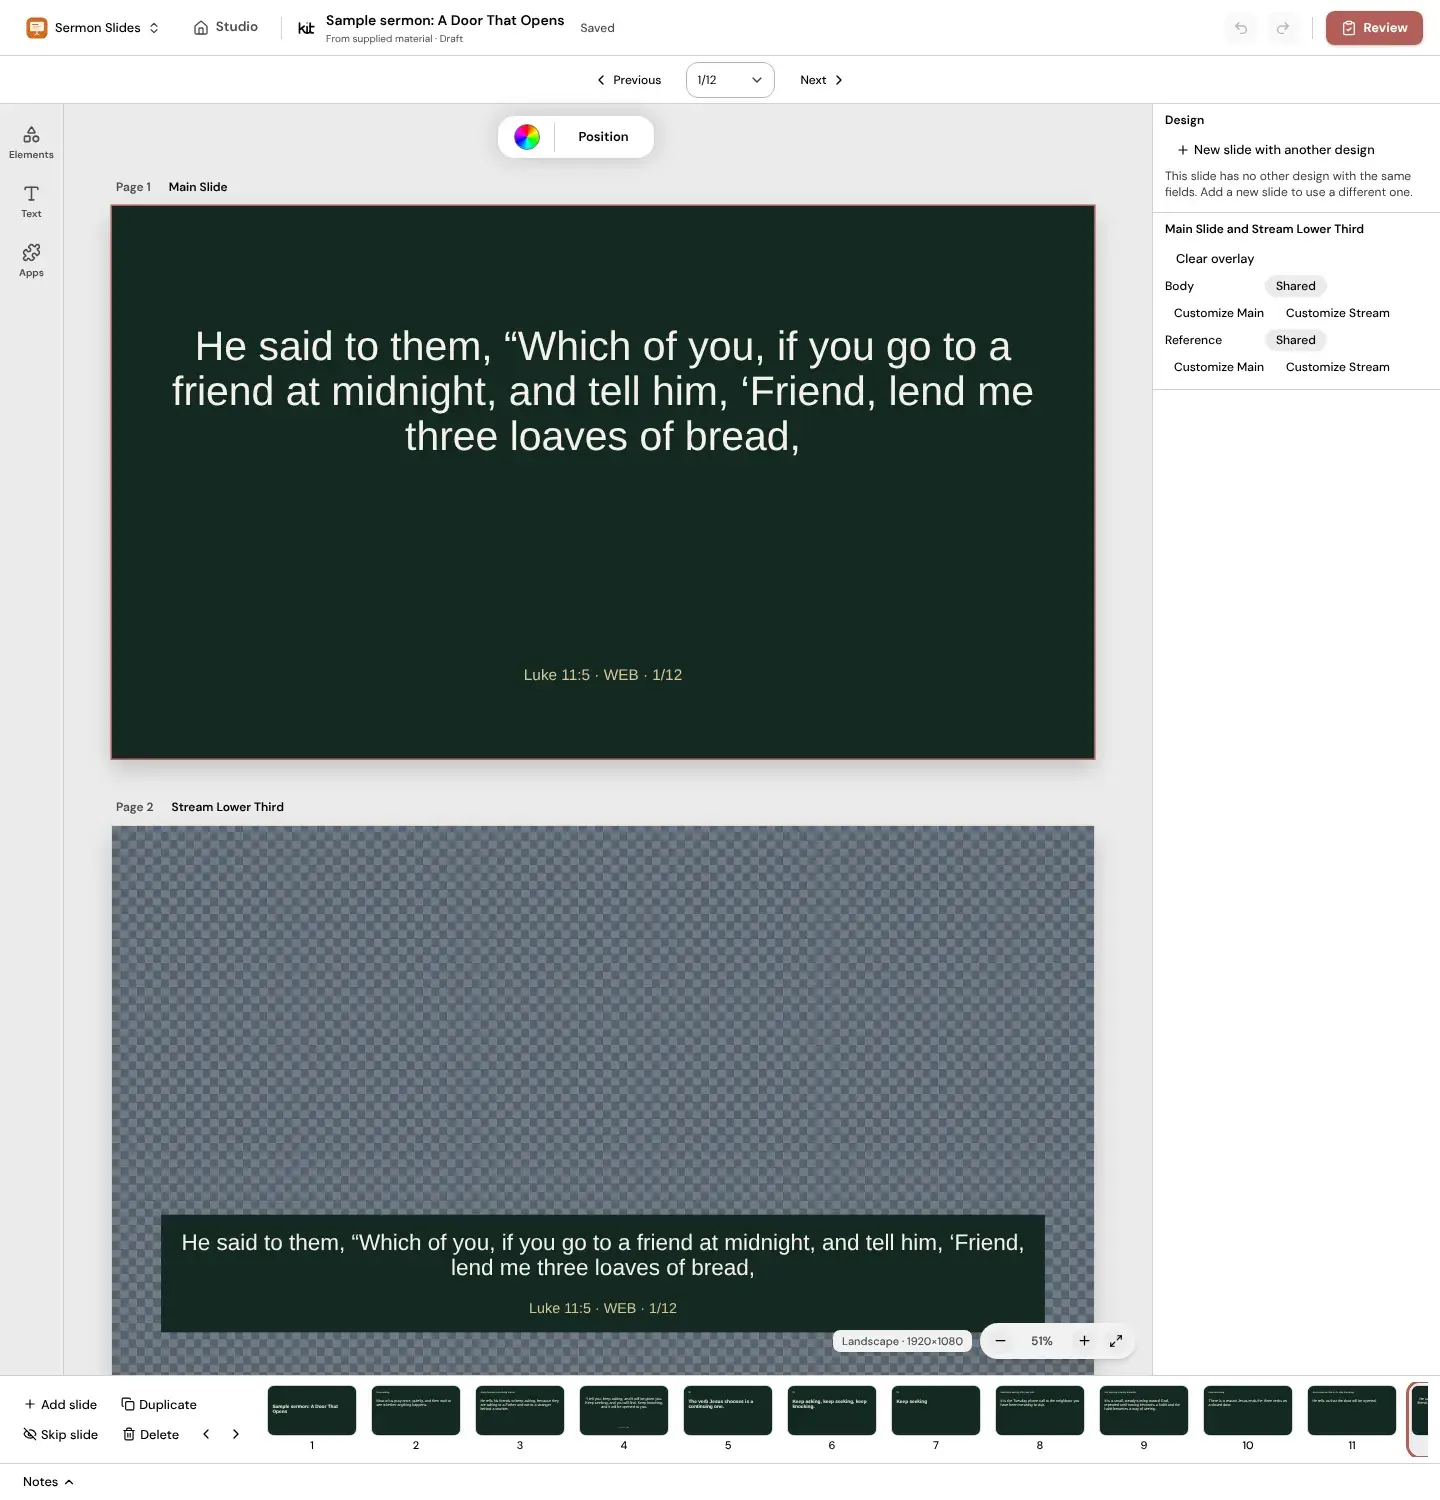The height and width of the screenshot is (1500, 1440).
Task: Select slide thumbnail 1
Action: [x=312, y=1411]
